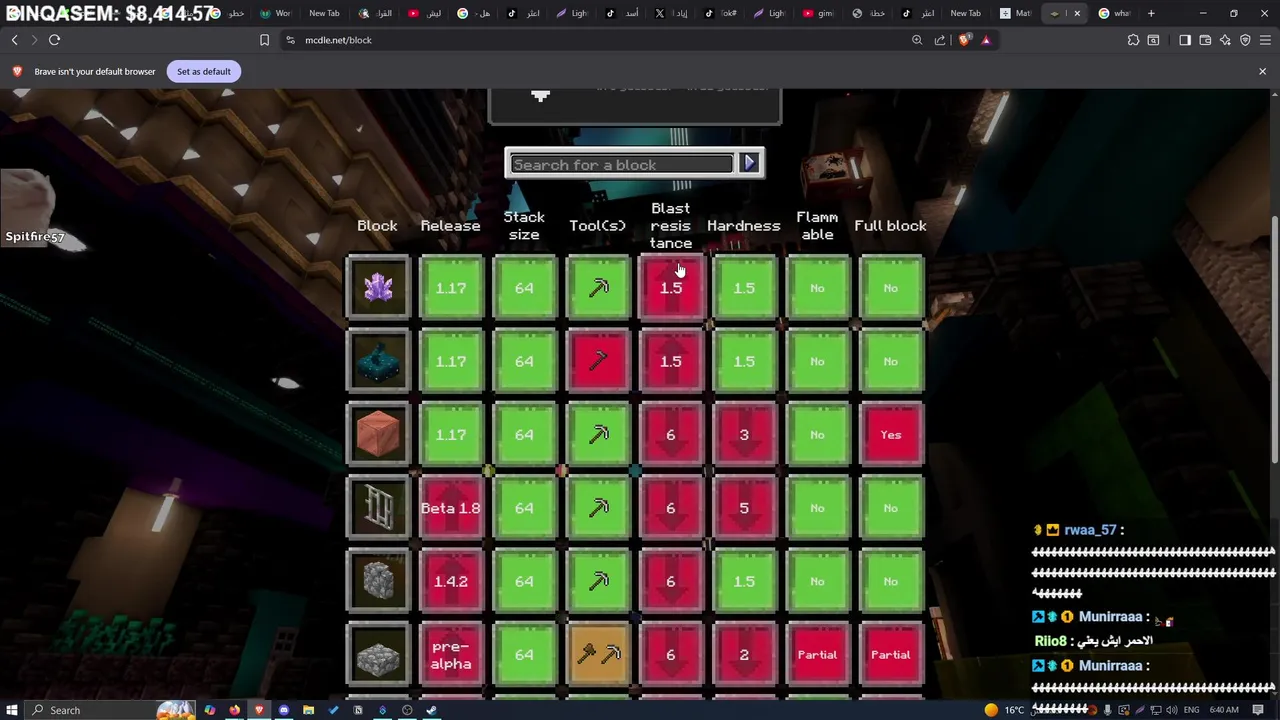
Task: Click the blast resistance 1.5 cell in amethyst row
Action: click(x=671, y=288)
